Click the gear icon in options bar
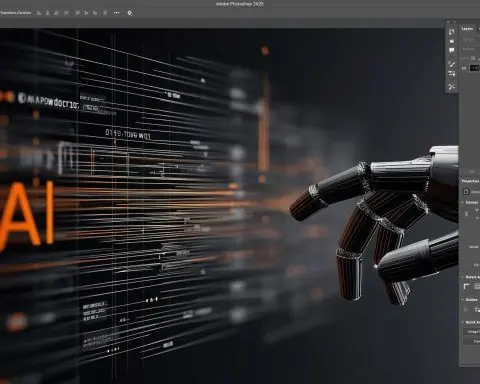 click(x=130, y=13)
